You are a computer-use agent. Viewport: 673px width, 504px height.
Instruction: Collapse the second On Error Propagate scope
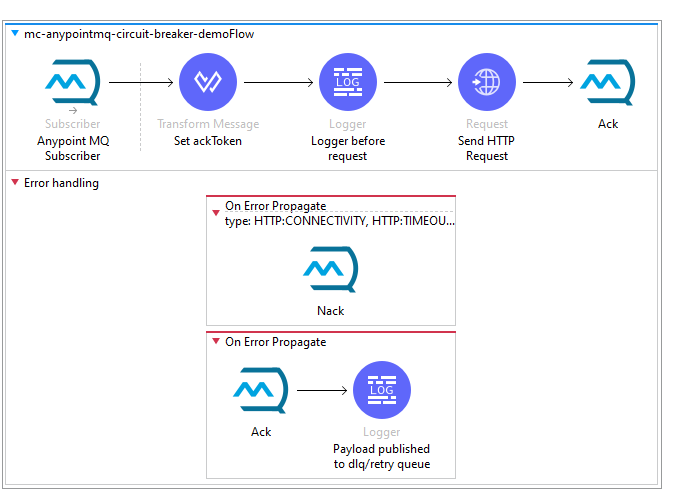pos(215,342)
